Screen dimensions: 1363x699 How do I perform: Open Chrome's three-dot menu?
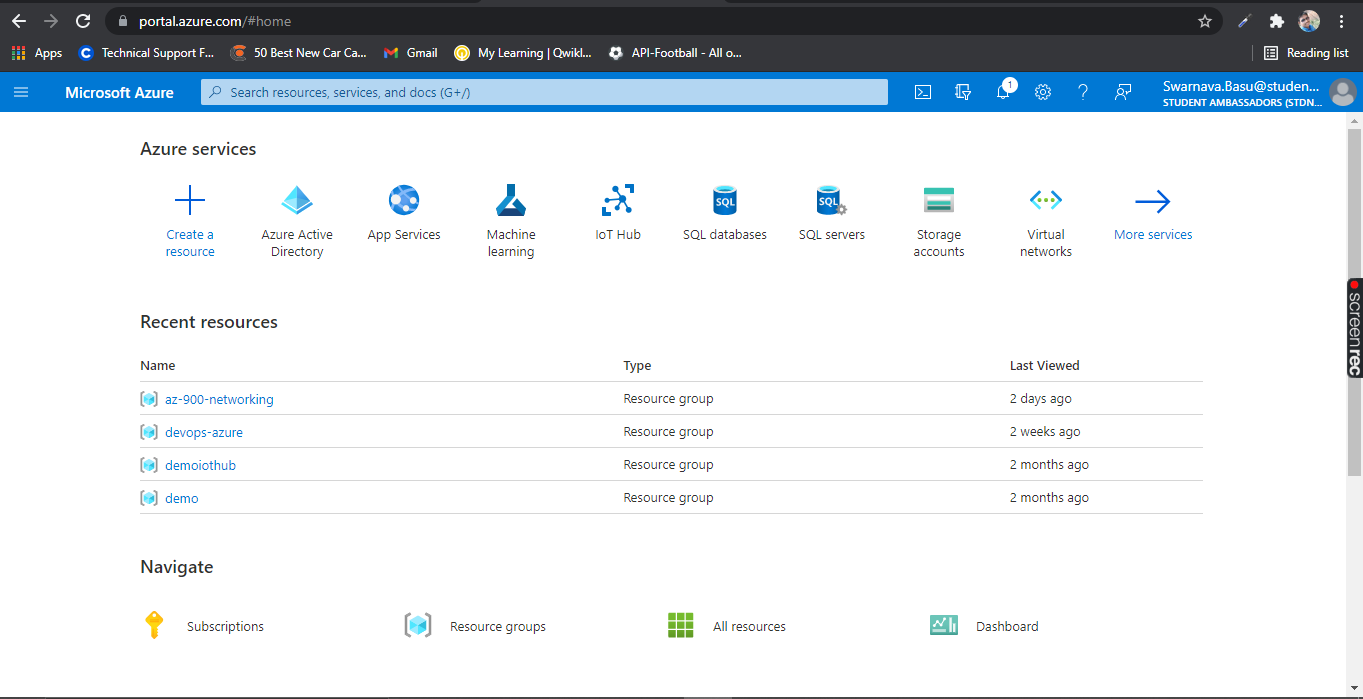pyautogui.click(x=1342, y=20)
